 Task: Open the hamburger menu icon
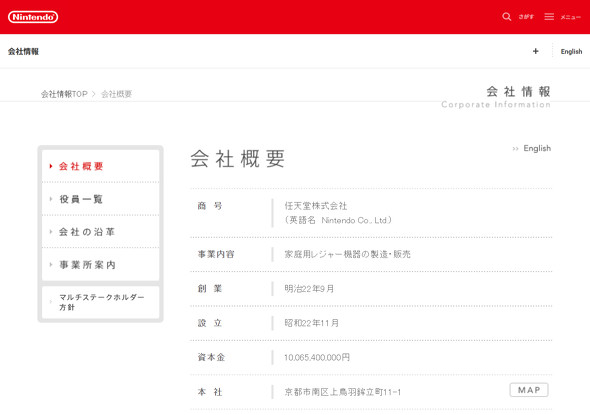549,17
